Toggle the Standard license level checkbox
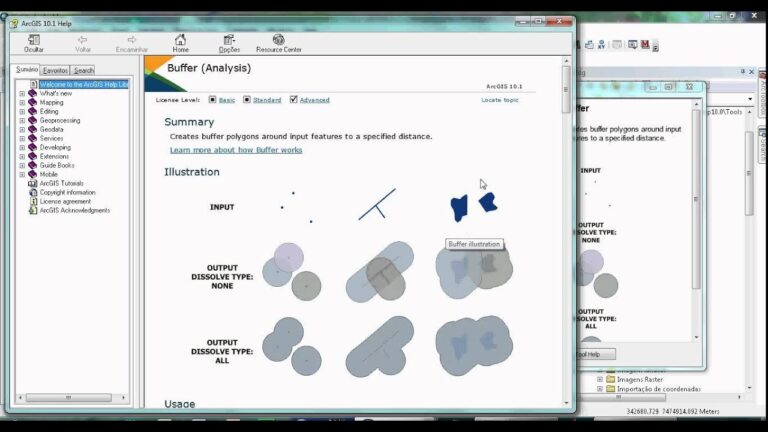Viewport: 768px width, 432px height. (x=247, y=99)
